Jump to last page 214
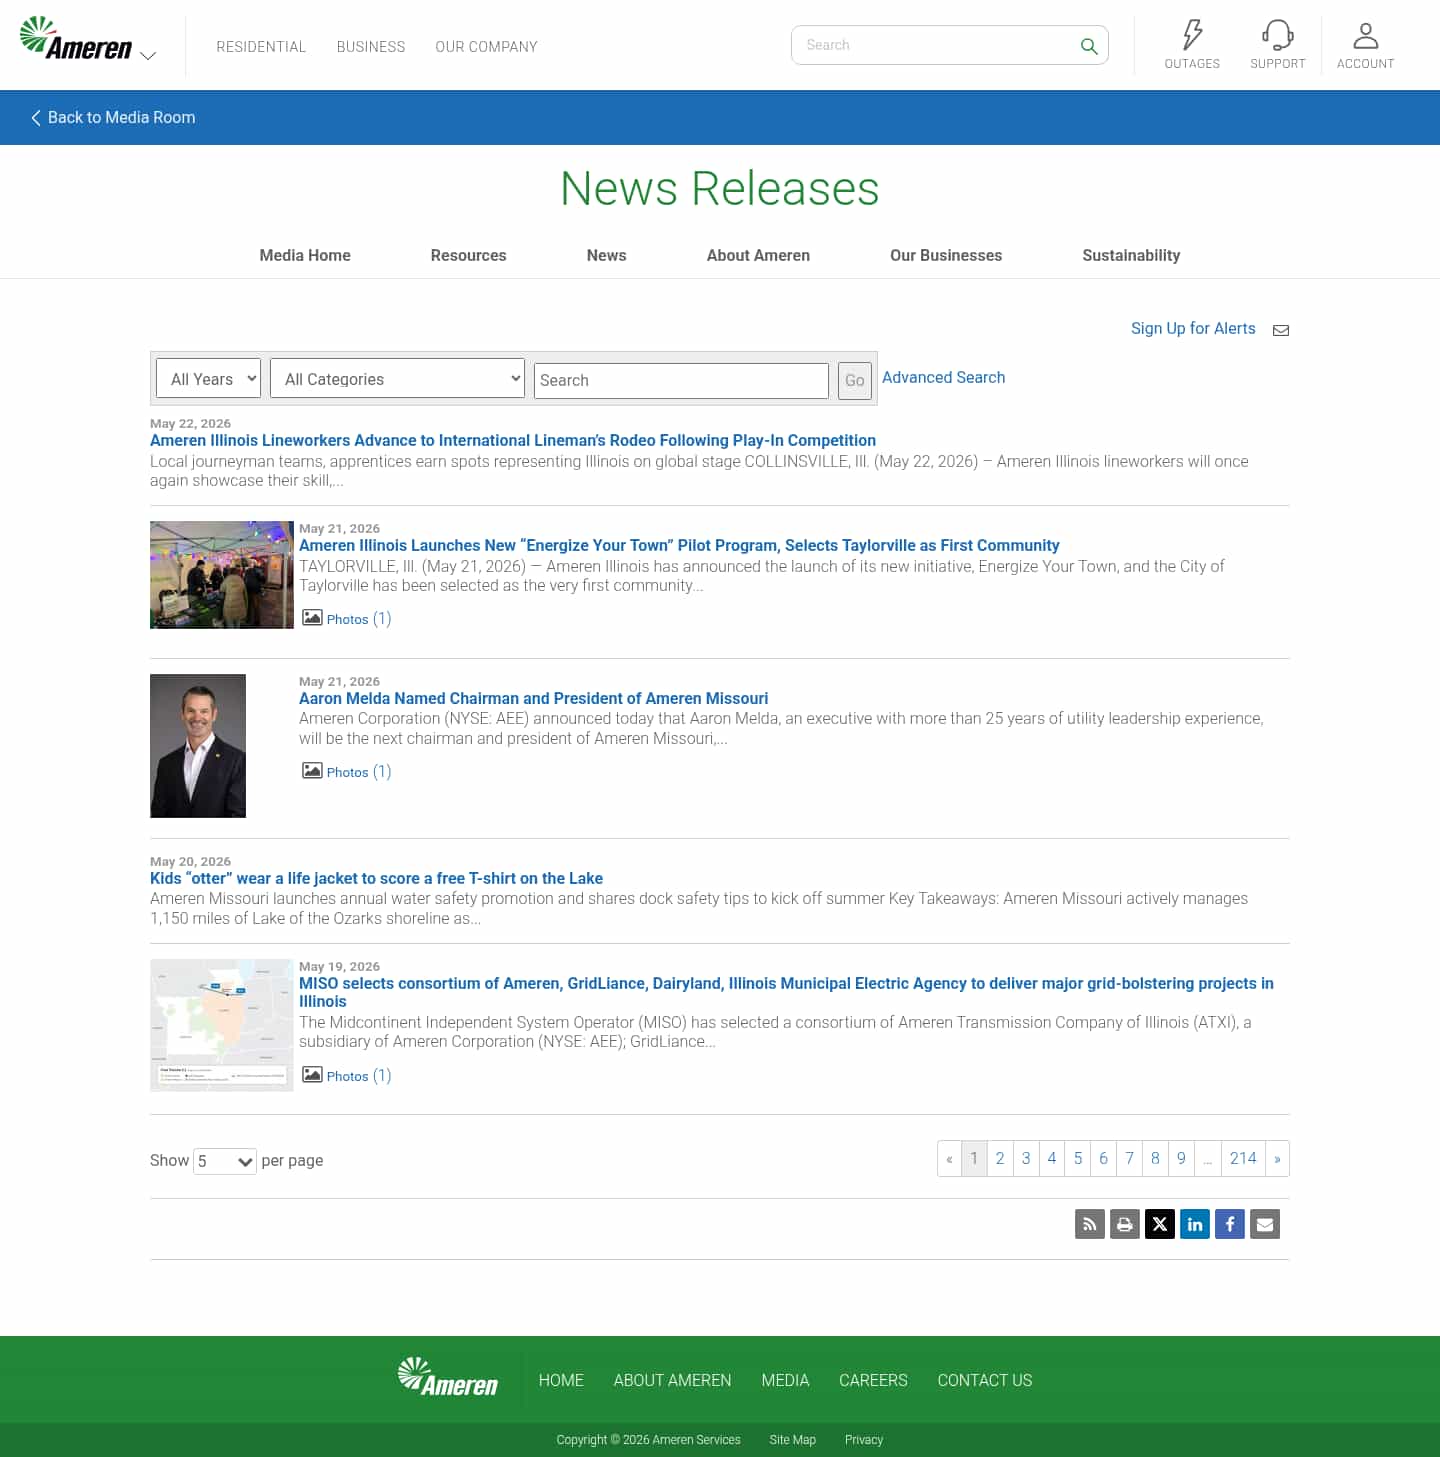 tap(1243, 1159)
